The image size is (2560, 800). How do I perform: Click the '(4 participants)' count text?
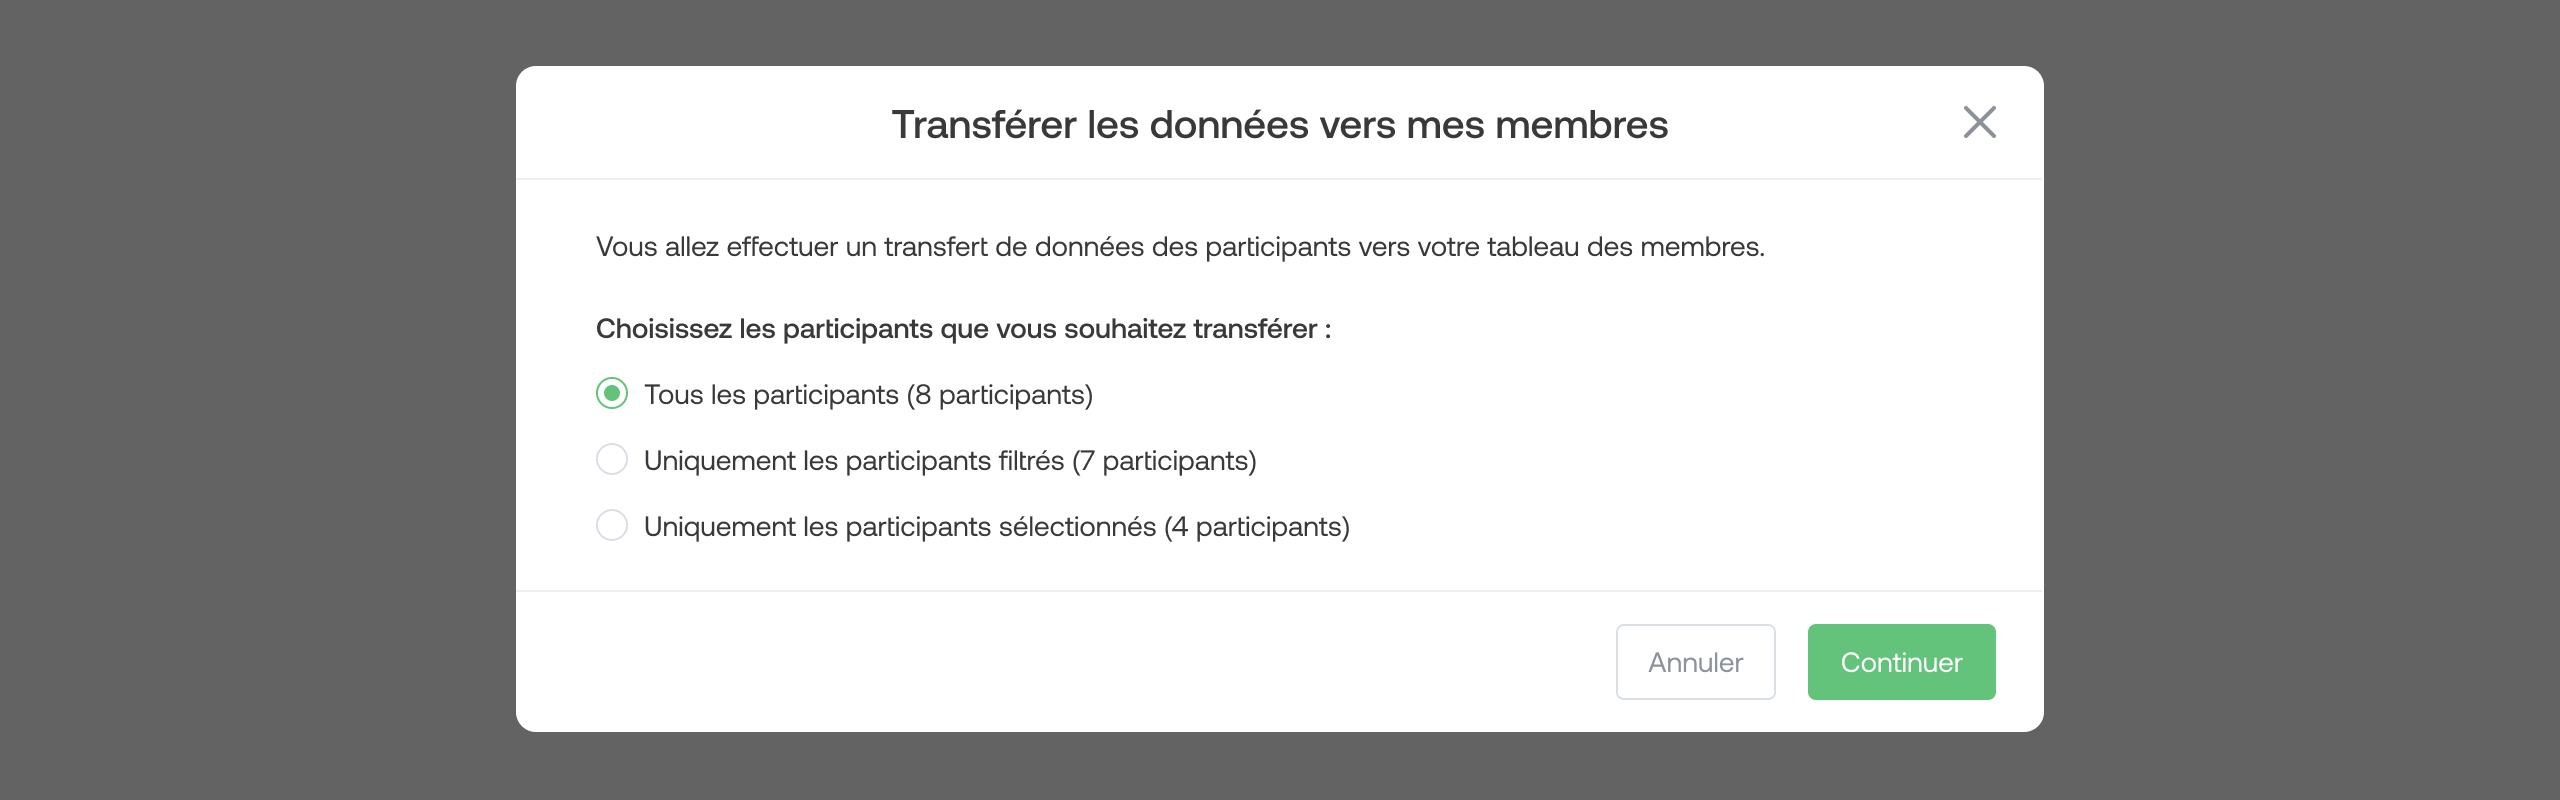[1257, 527]
